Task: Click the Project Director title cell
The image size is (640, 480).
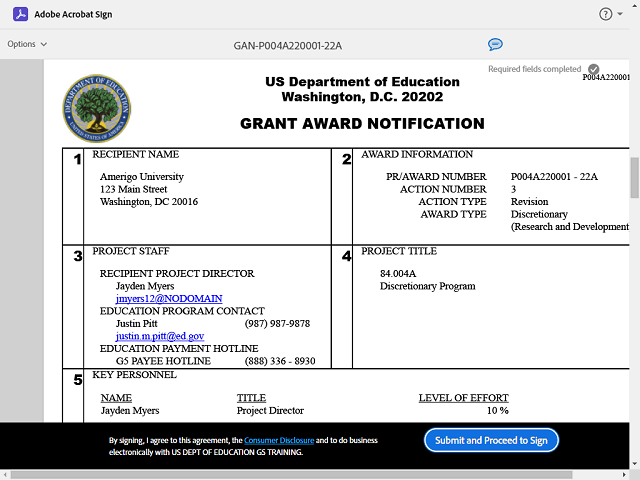Action: (270, 411)
